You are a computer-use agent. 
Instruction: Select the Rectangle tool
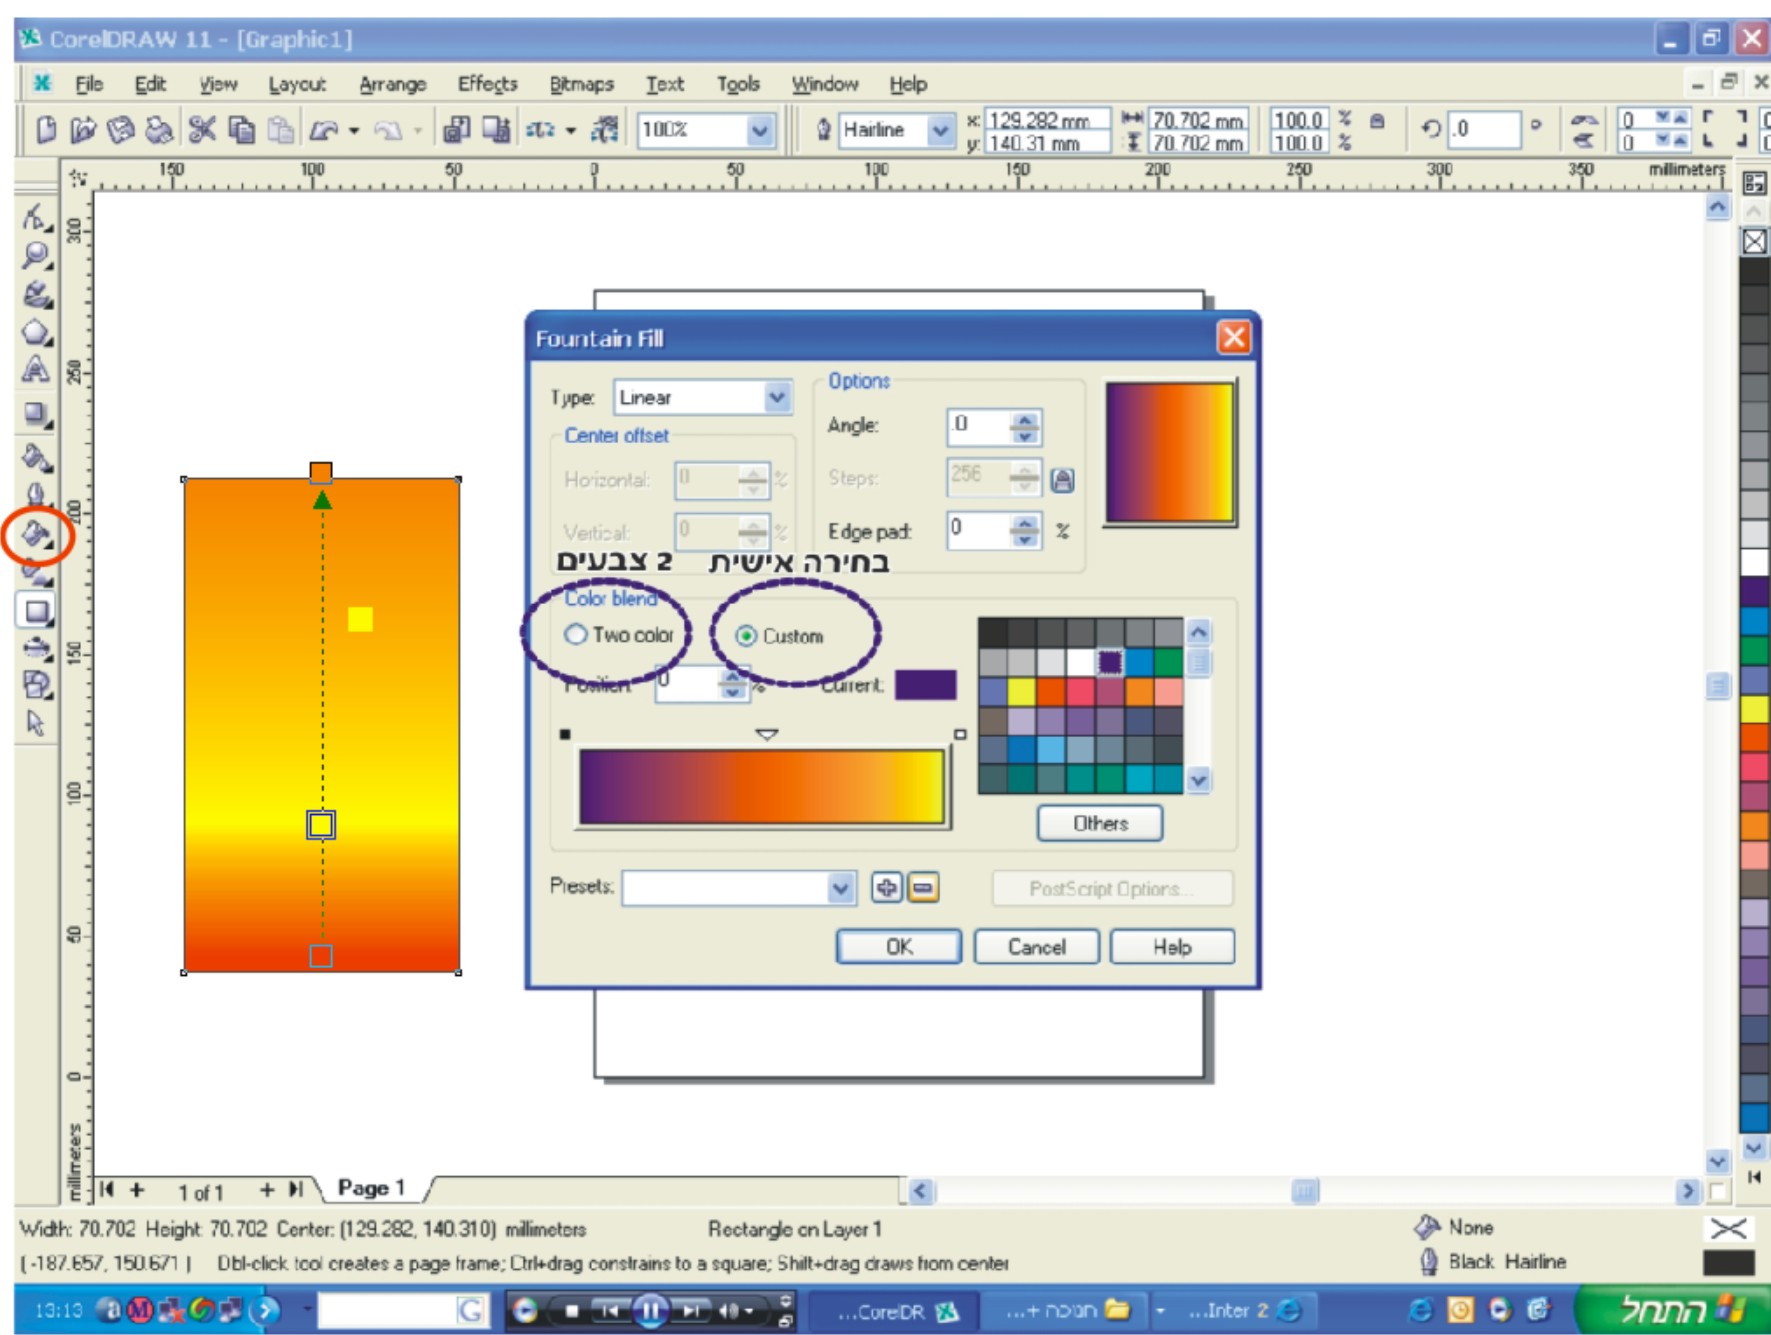(x=36, y=610)
